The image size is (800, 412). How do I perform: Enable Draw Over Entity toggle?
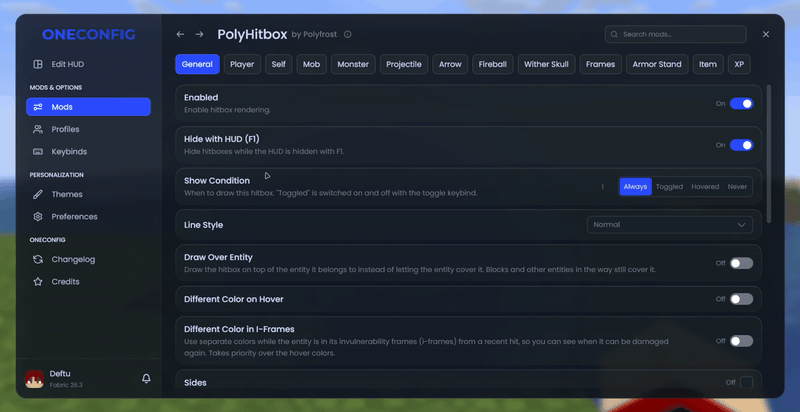click(741, 263)
